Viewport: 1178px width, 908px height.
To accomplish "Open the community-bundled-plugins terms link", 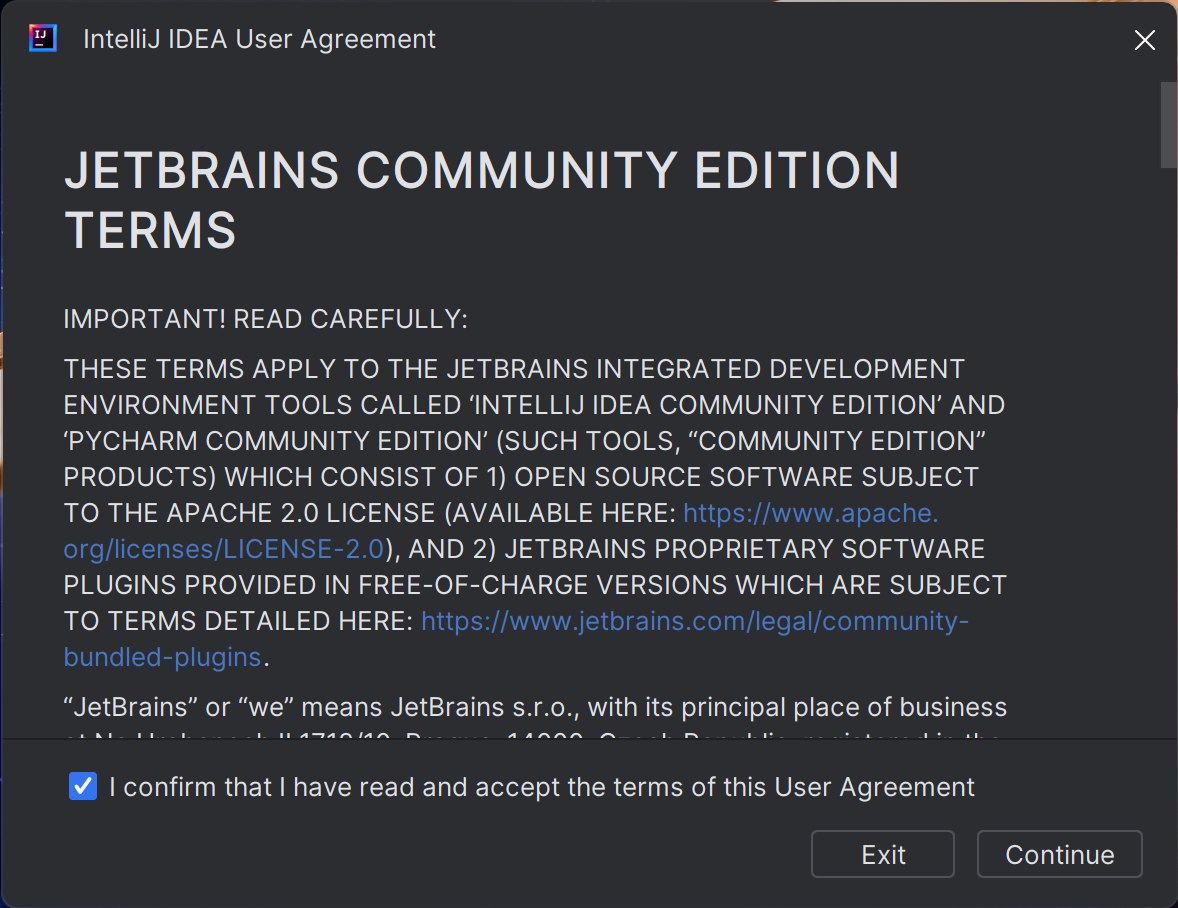I will [x=695, y=621].
